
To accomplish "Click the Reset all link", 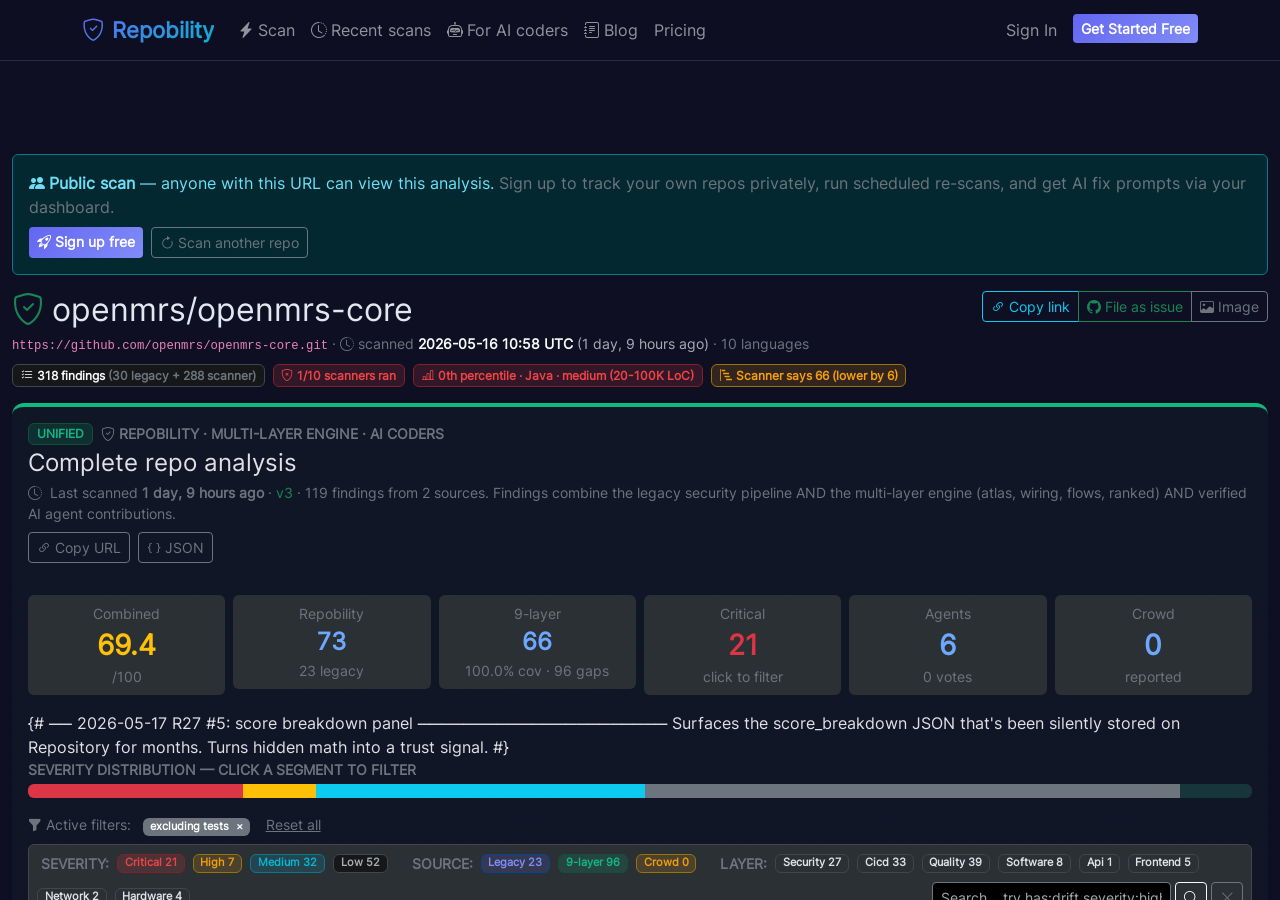I will point(293,825).
